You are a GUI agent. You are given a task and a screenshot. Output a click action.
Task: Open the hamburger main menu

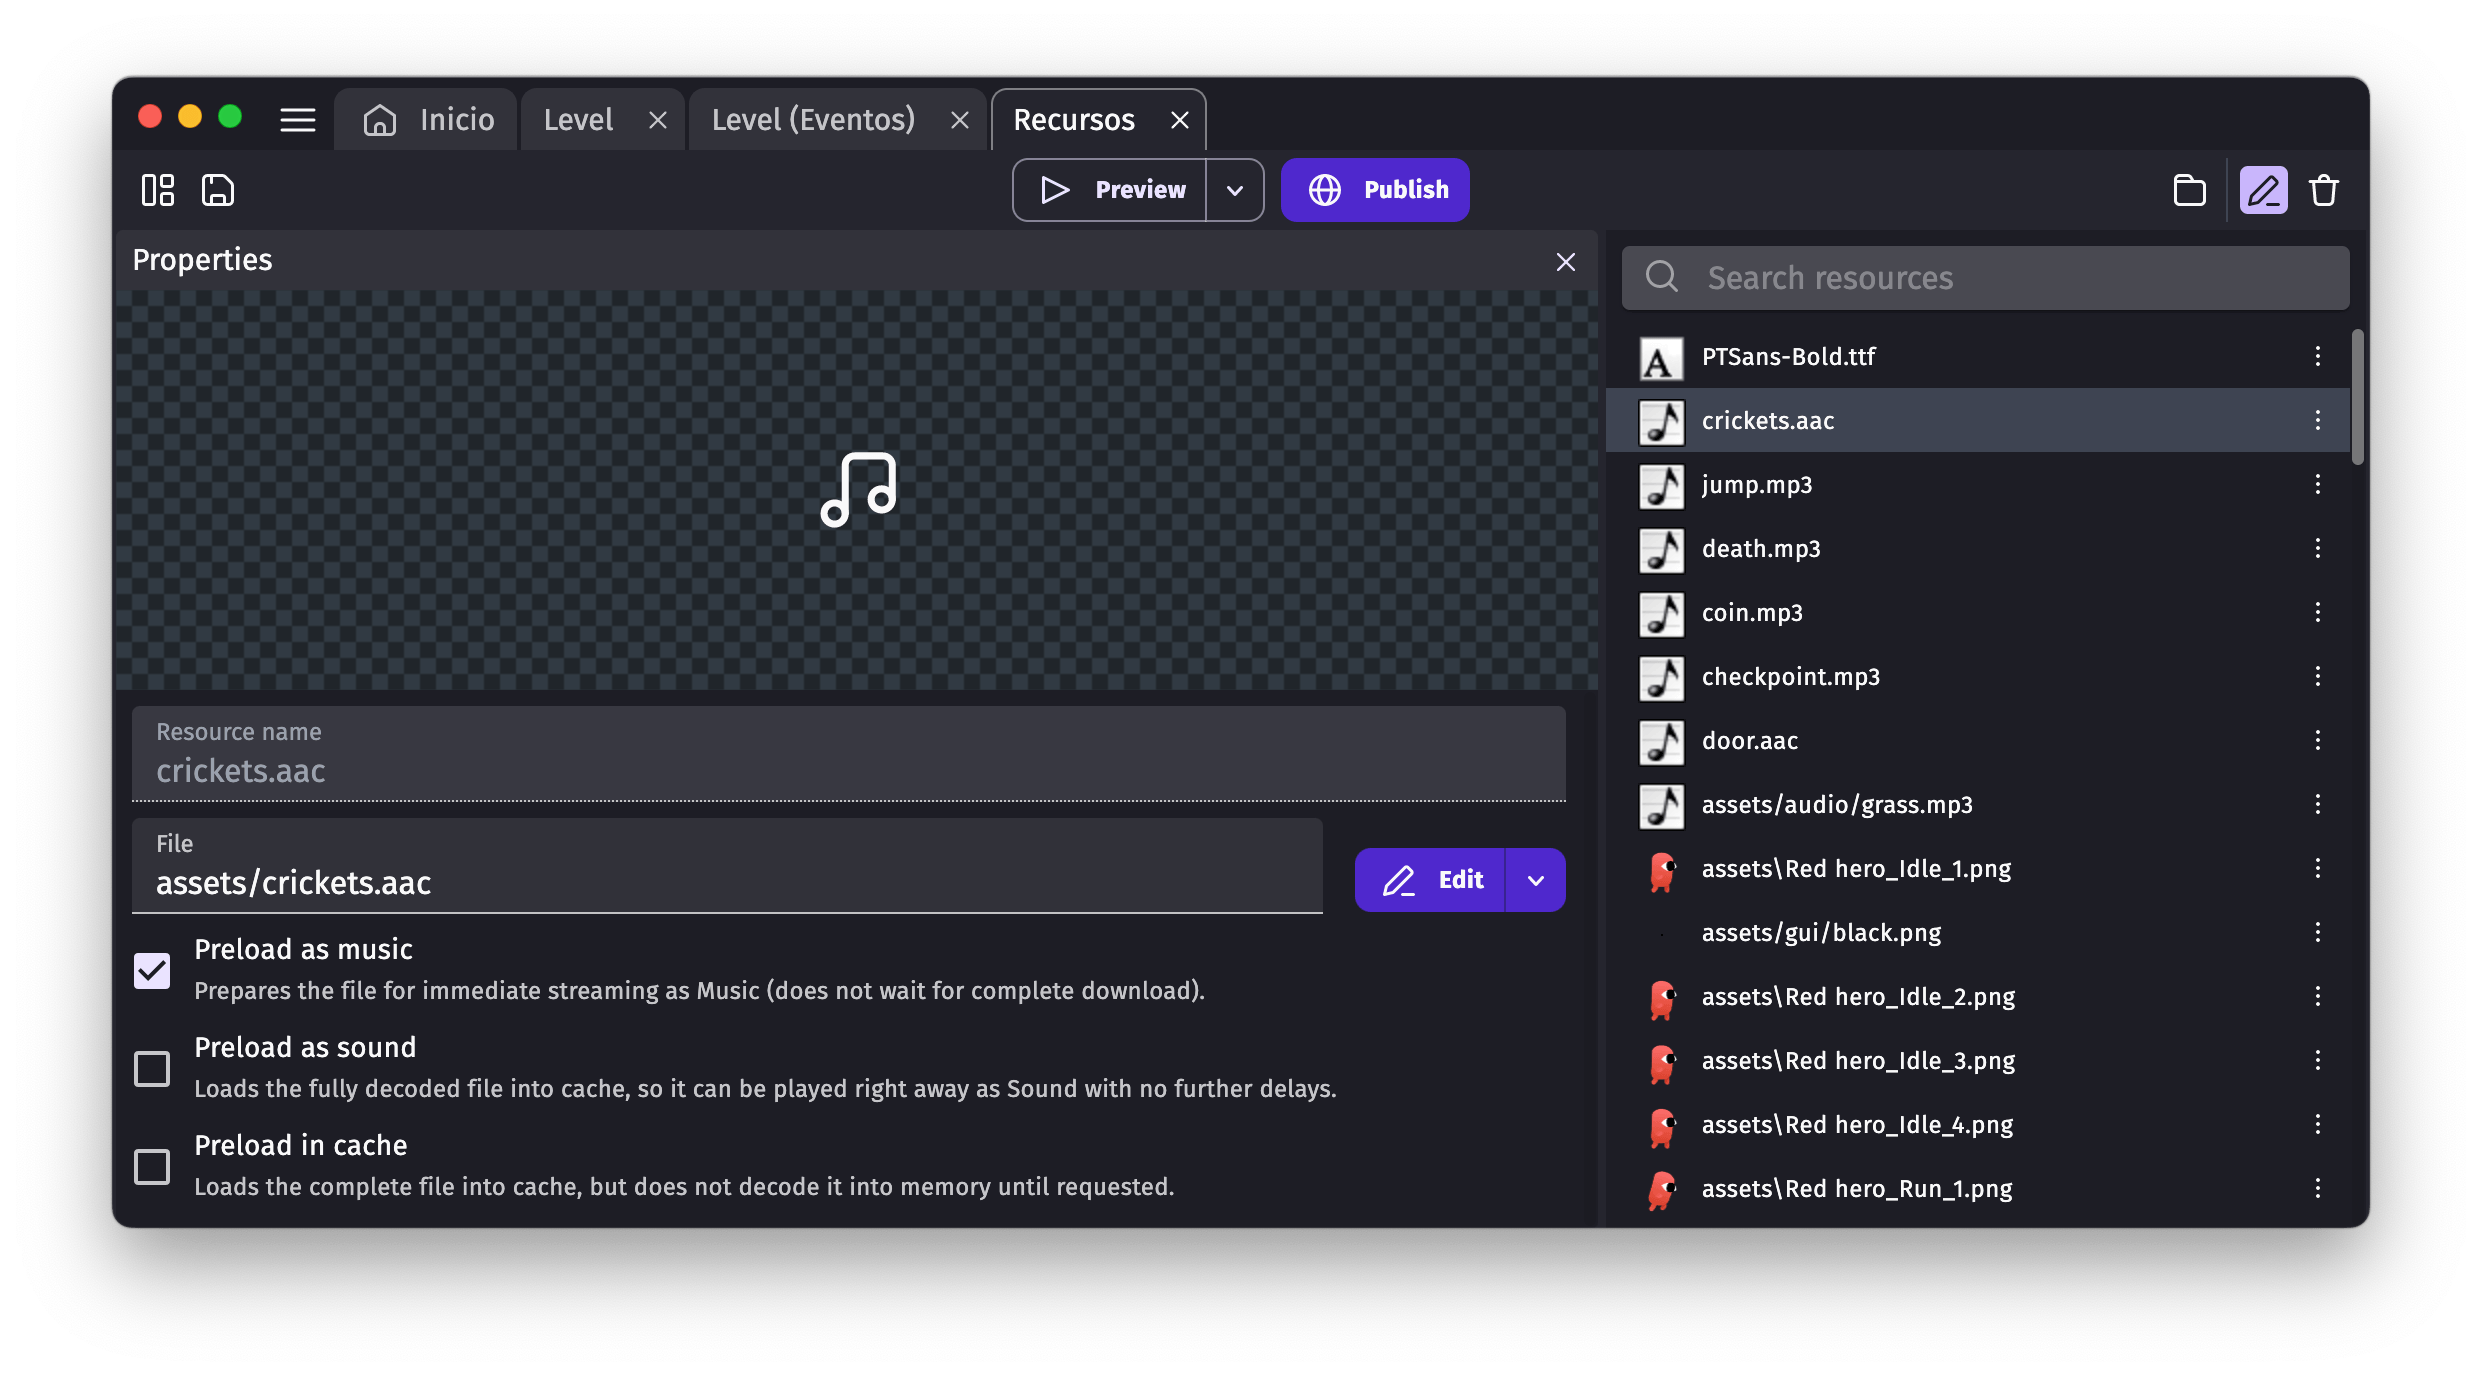[297, 119]
